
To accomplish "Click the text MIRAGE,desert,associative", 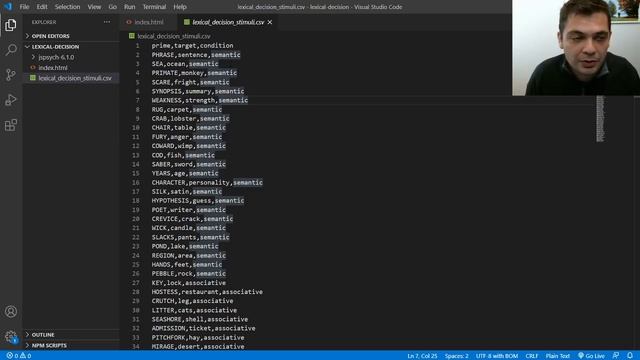I will 198,347.
